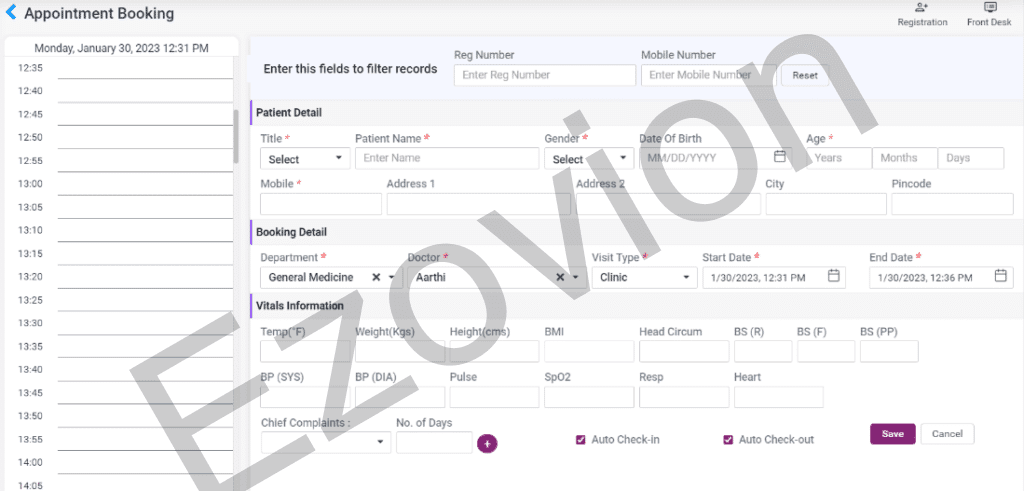Clear the Aarthi doctor selection

click(x=560, y=277)
